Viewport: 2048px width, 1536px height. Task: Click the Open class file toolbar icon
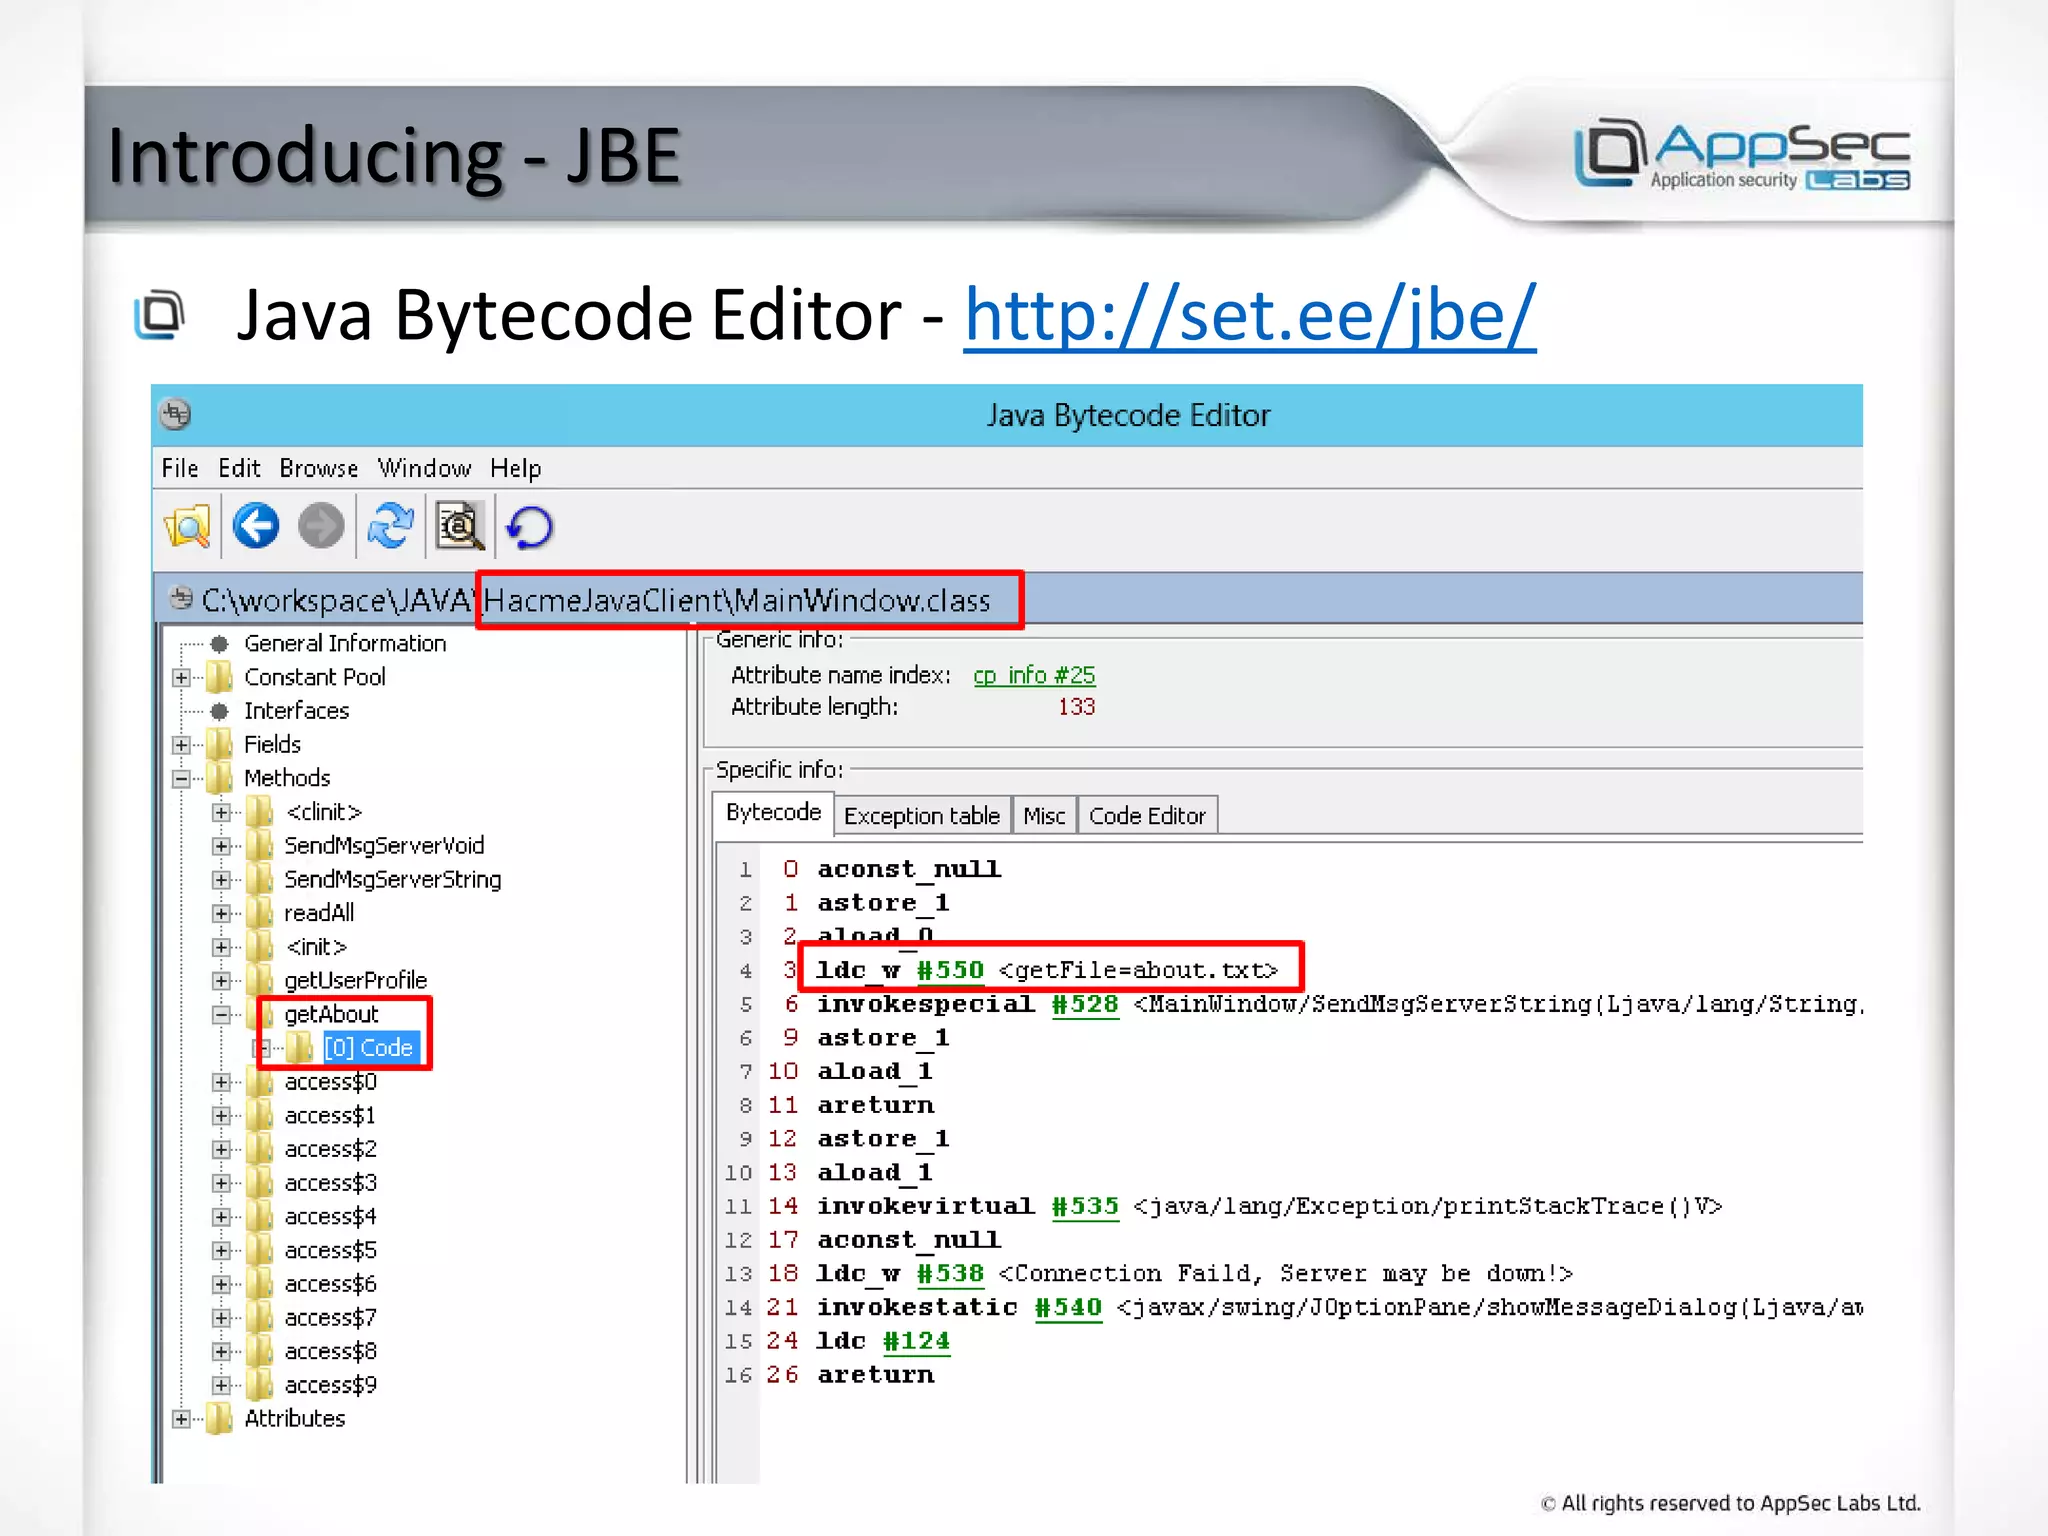click(x=188, y=526)
